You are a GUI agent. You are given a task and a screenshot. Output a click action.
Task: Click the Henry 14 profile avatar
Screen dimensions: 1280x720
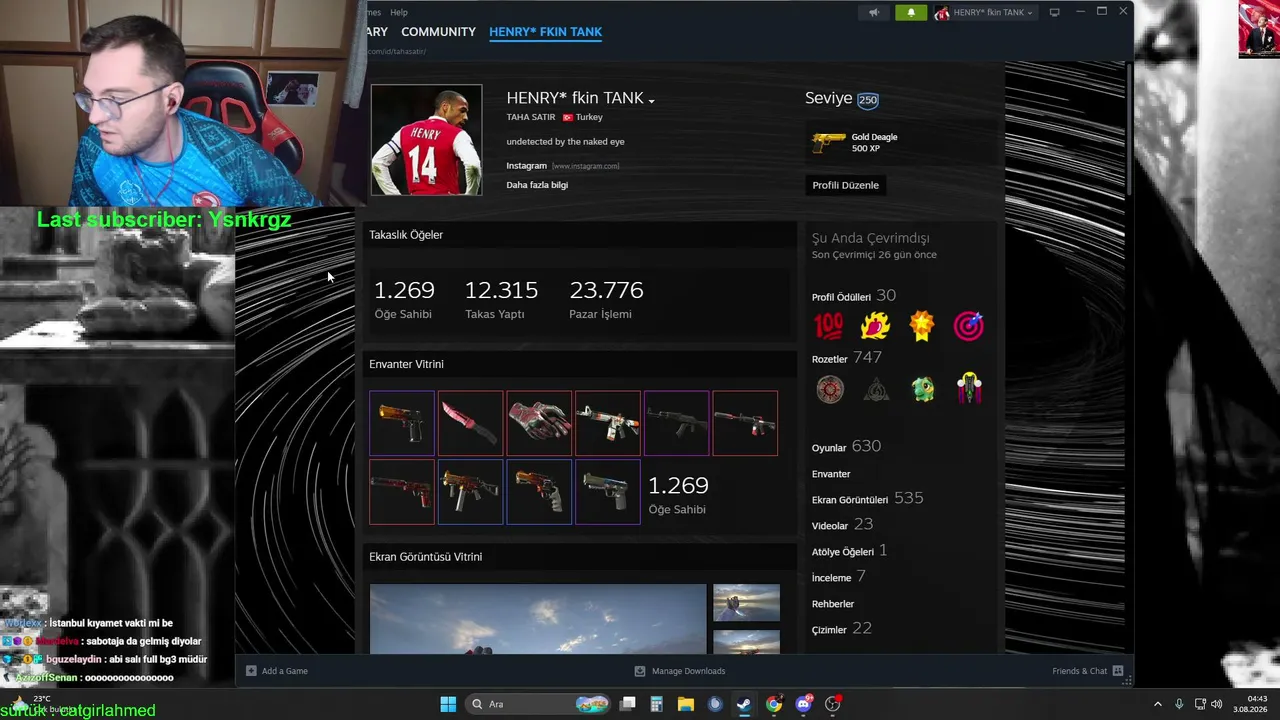(x=427, y=140)
